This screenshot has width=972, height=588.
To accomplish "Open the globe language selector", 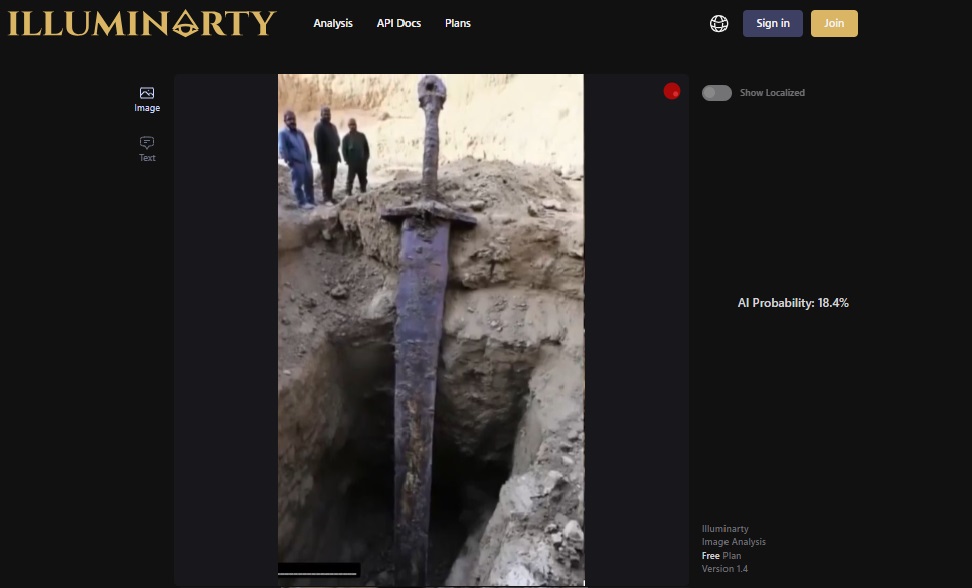I will 719,23.
